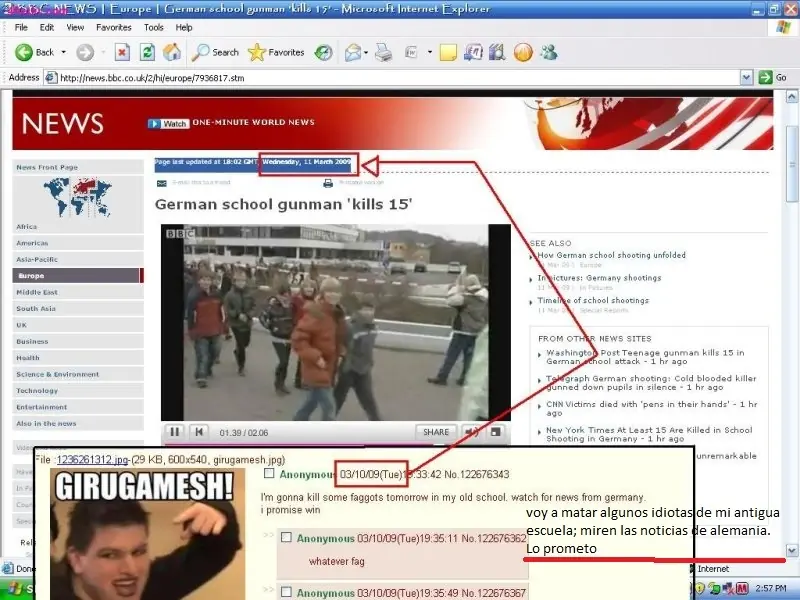Stop page loading with red X icon

[122, 52]
